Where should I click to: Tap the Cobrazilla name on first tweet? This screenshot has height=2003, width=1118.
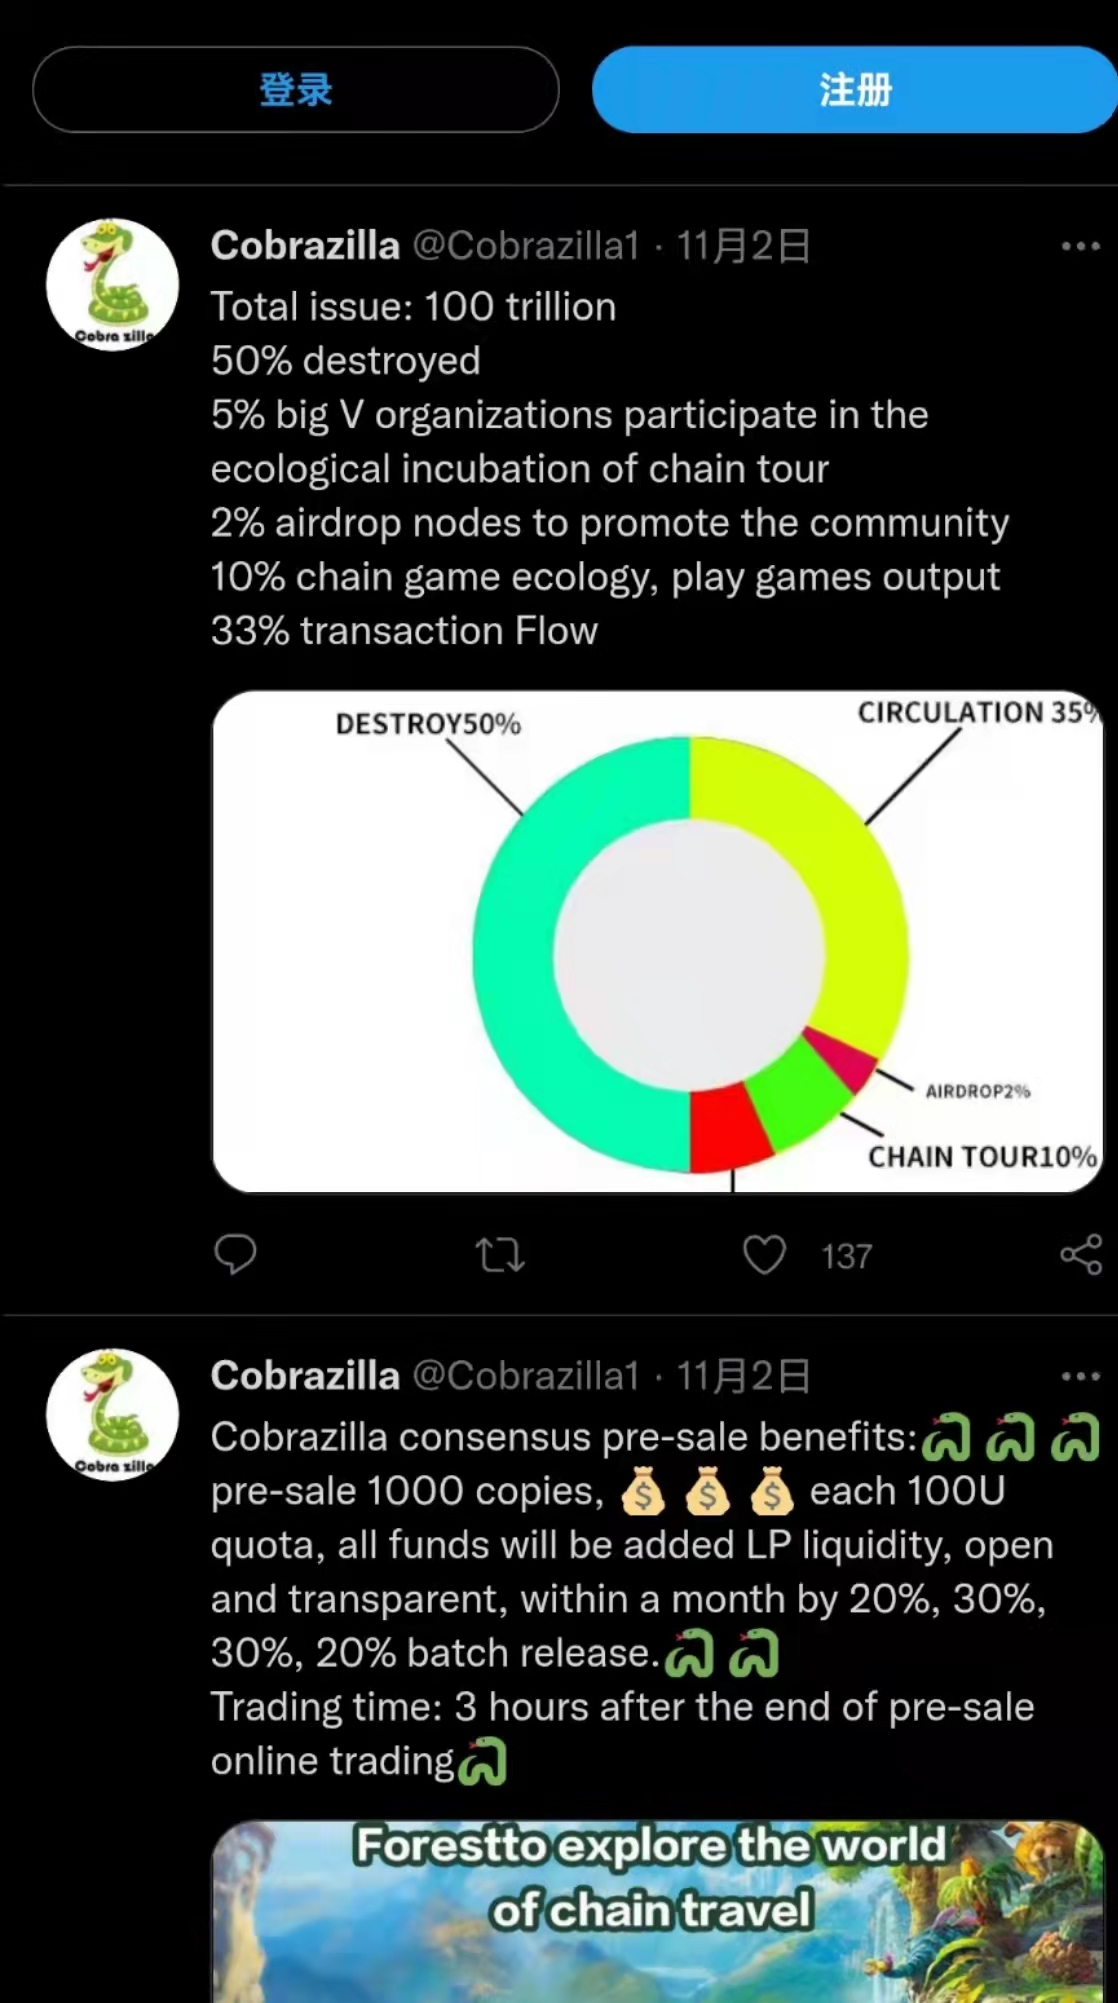[305, 246]
